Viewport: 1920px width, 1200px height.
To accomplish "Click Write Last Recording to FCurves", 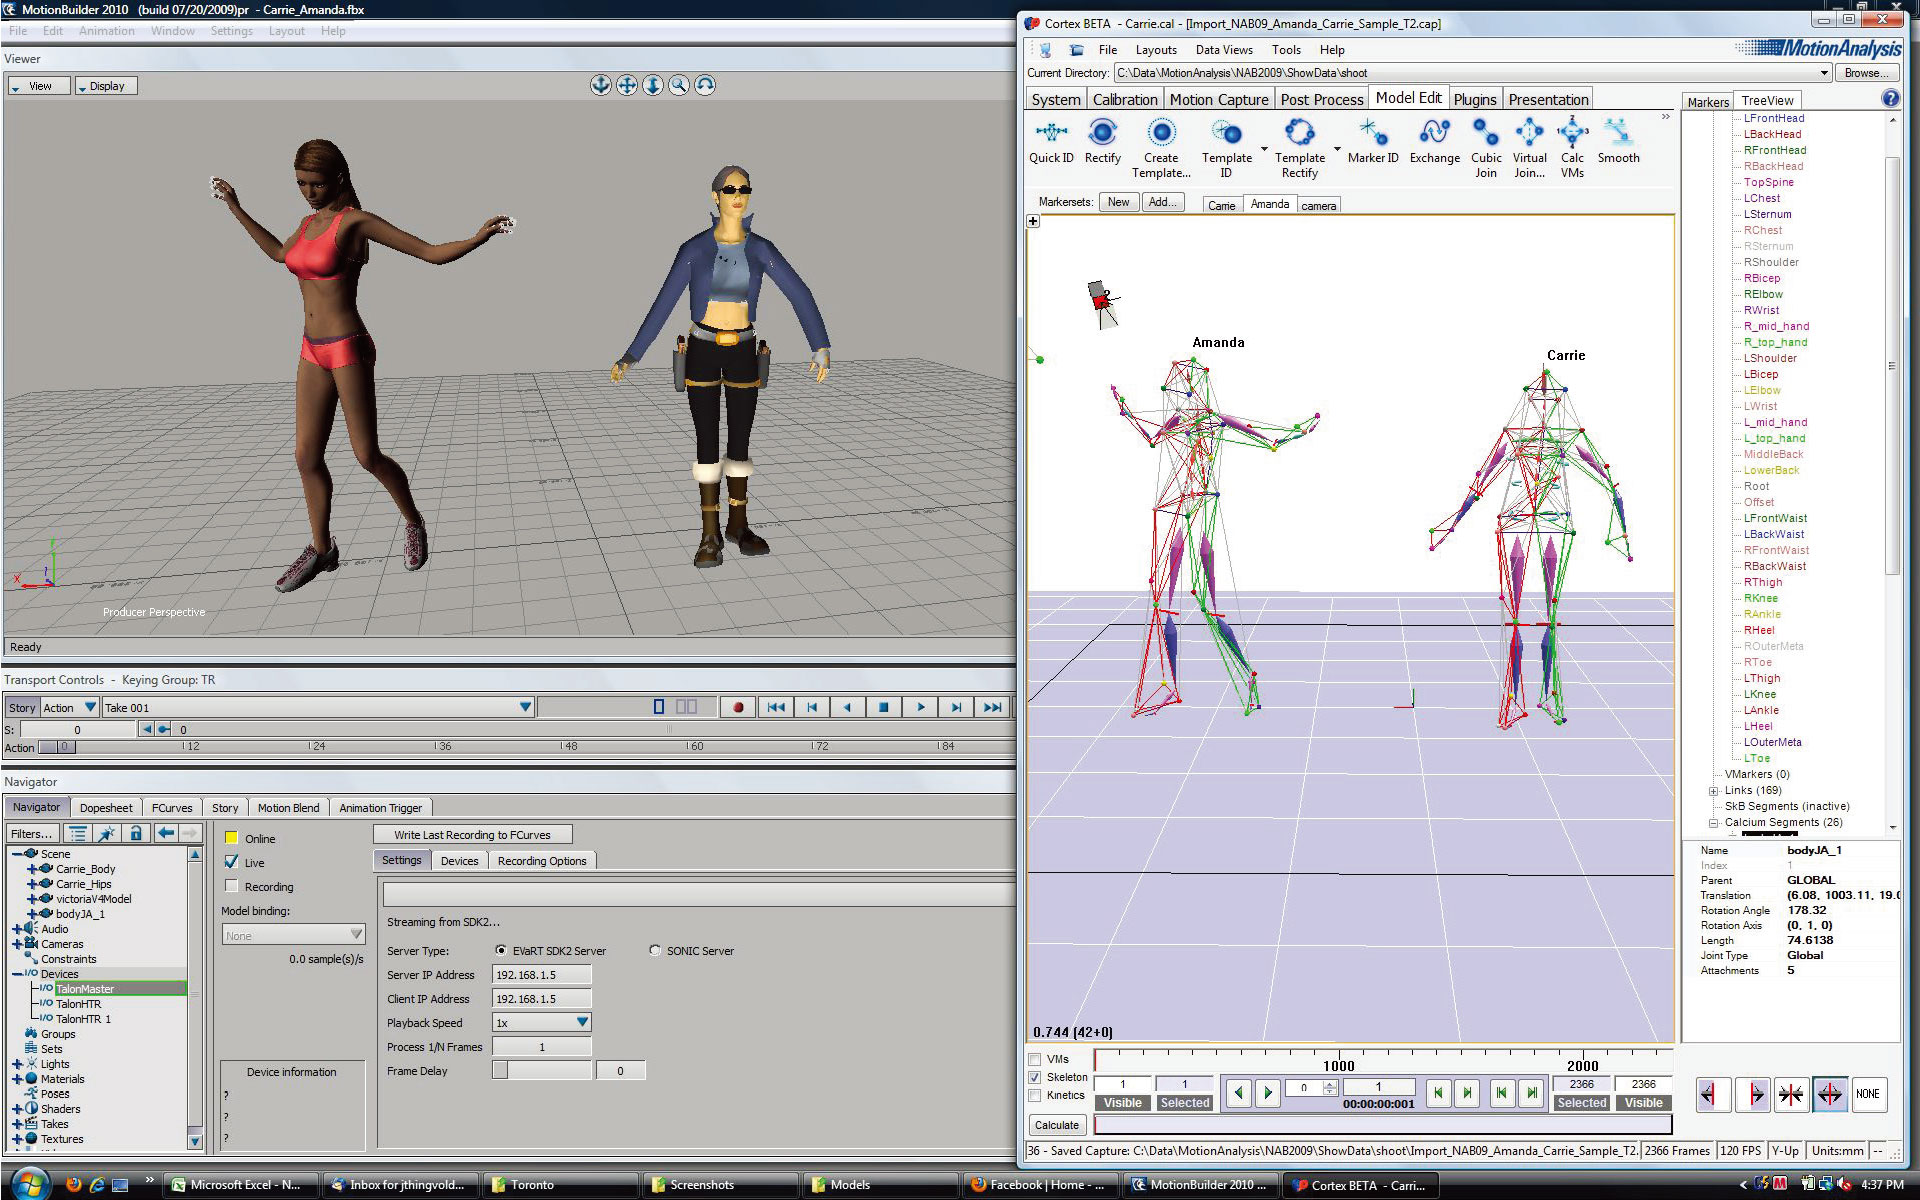I will click(472, 835).
